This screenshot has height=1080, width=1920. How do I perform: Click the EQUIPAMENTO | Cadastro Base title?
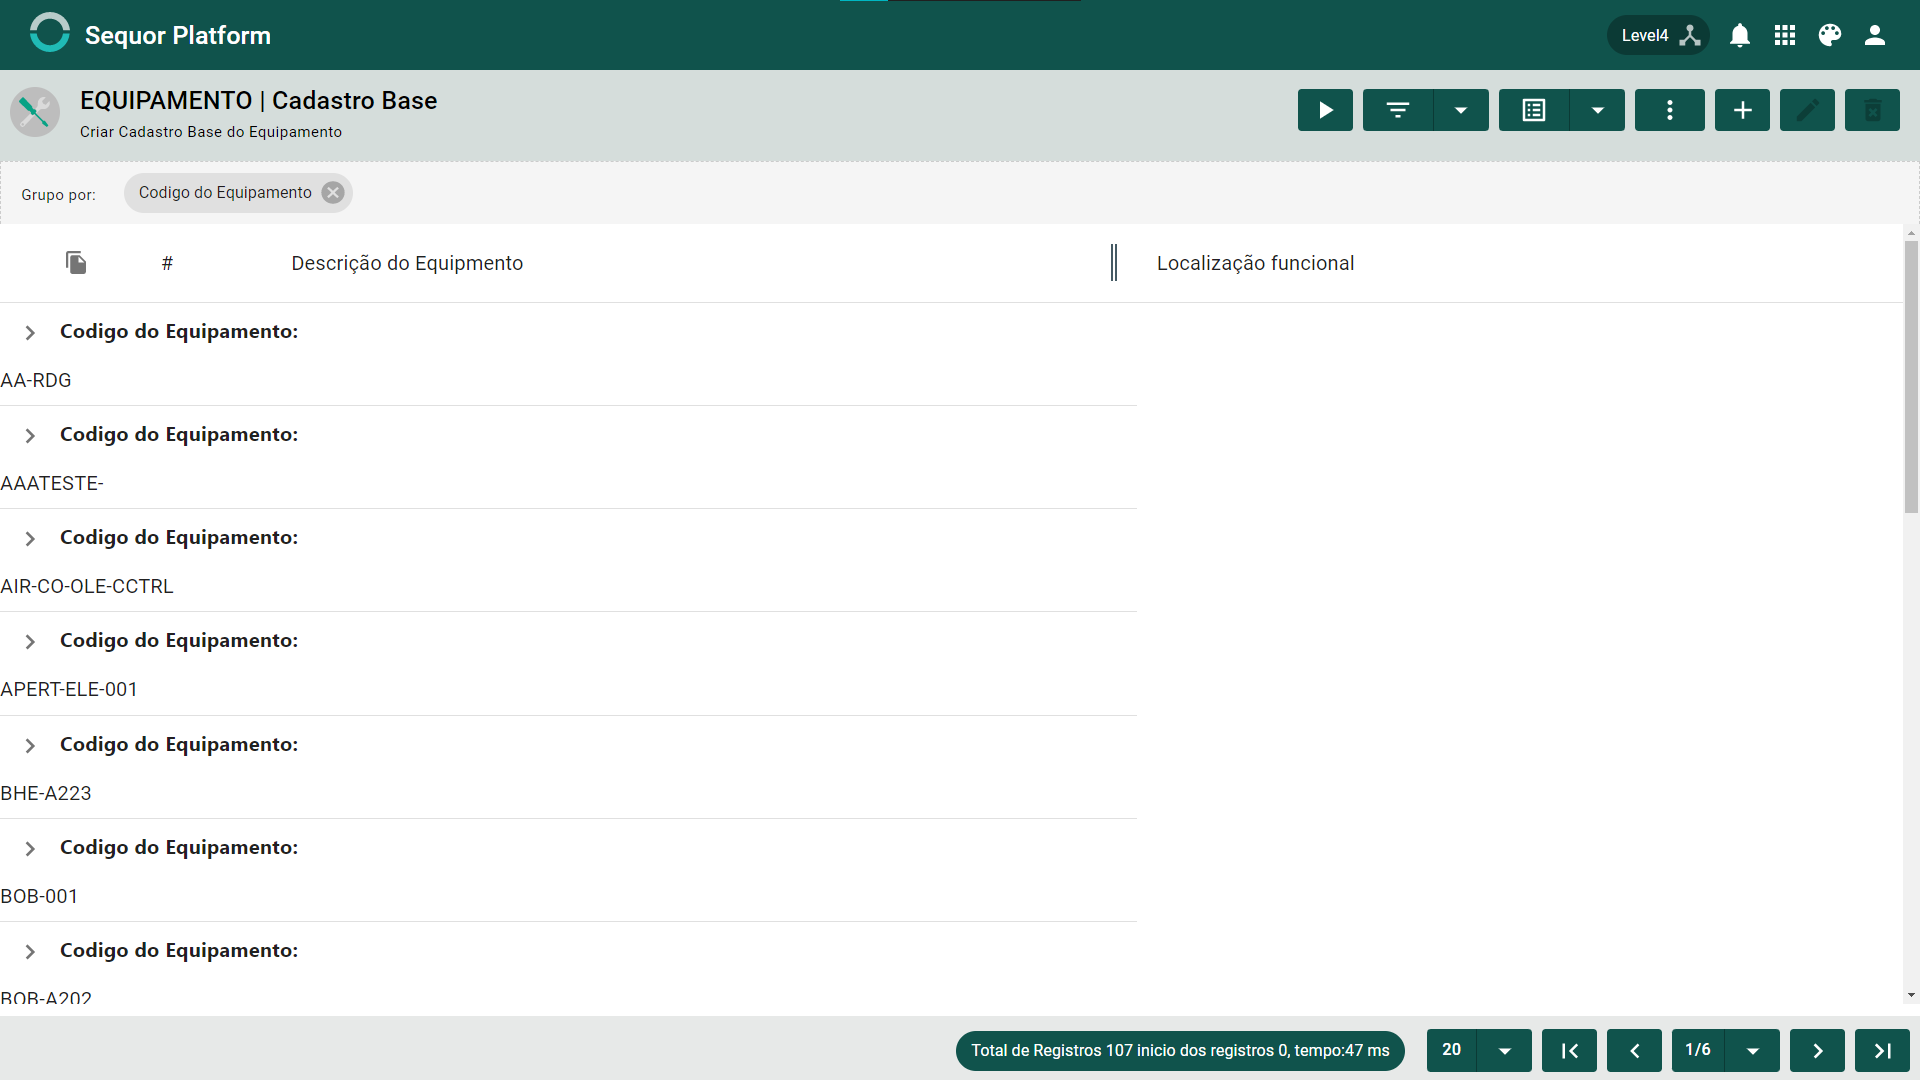259,101
